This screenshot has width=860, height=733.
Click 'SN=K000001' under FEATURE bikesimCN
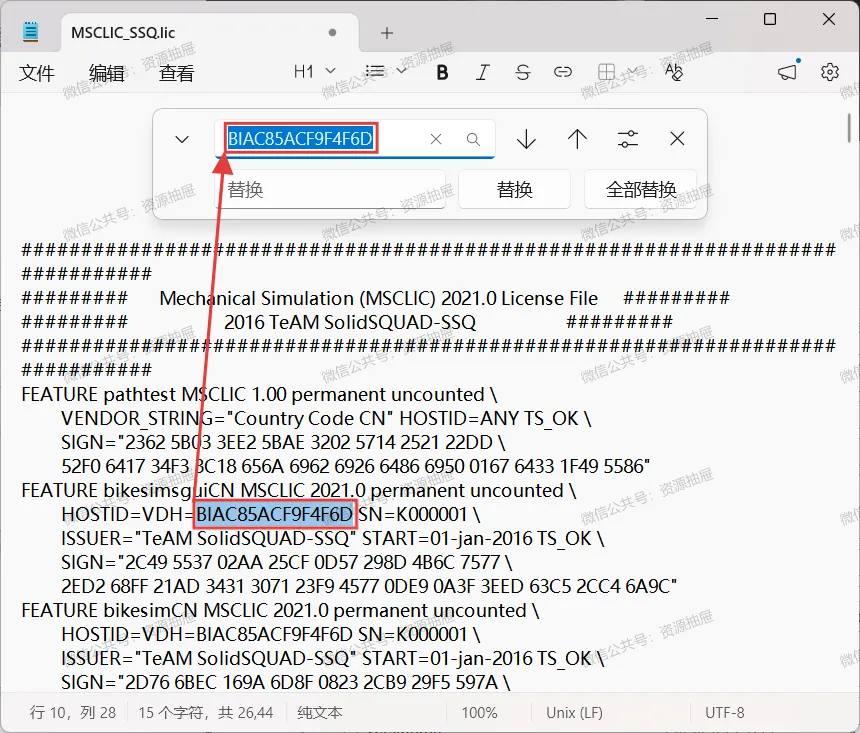pos(412,635)
